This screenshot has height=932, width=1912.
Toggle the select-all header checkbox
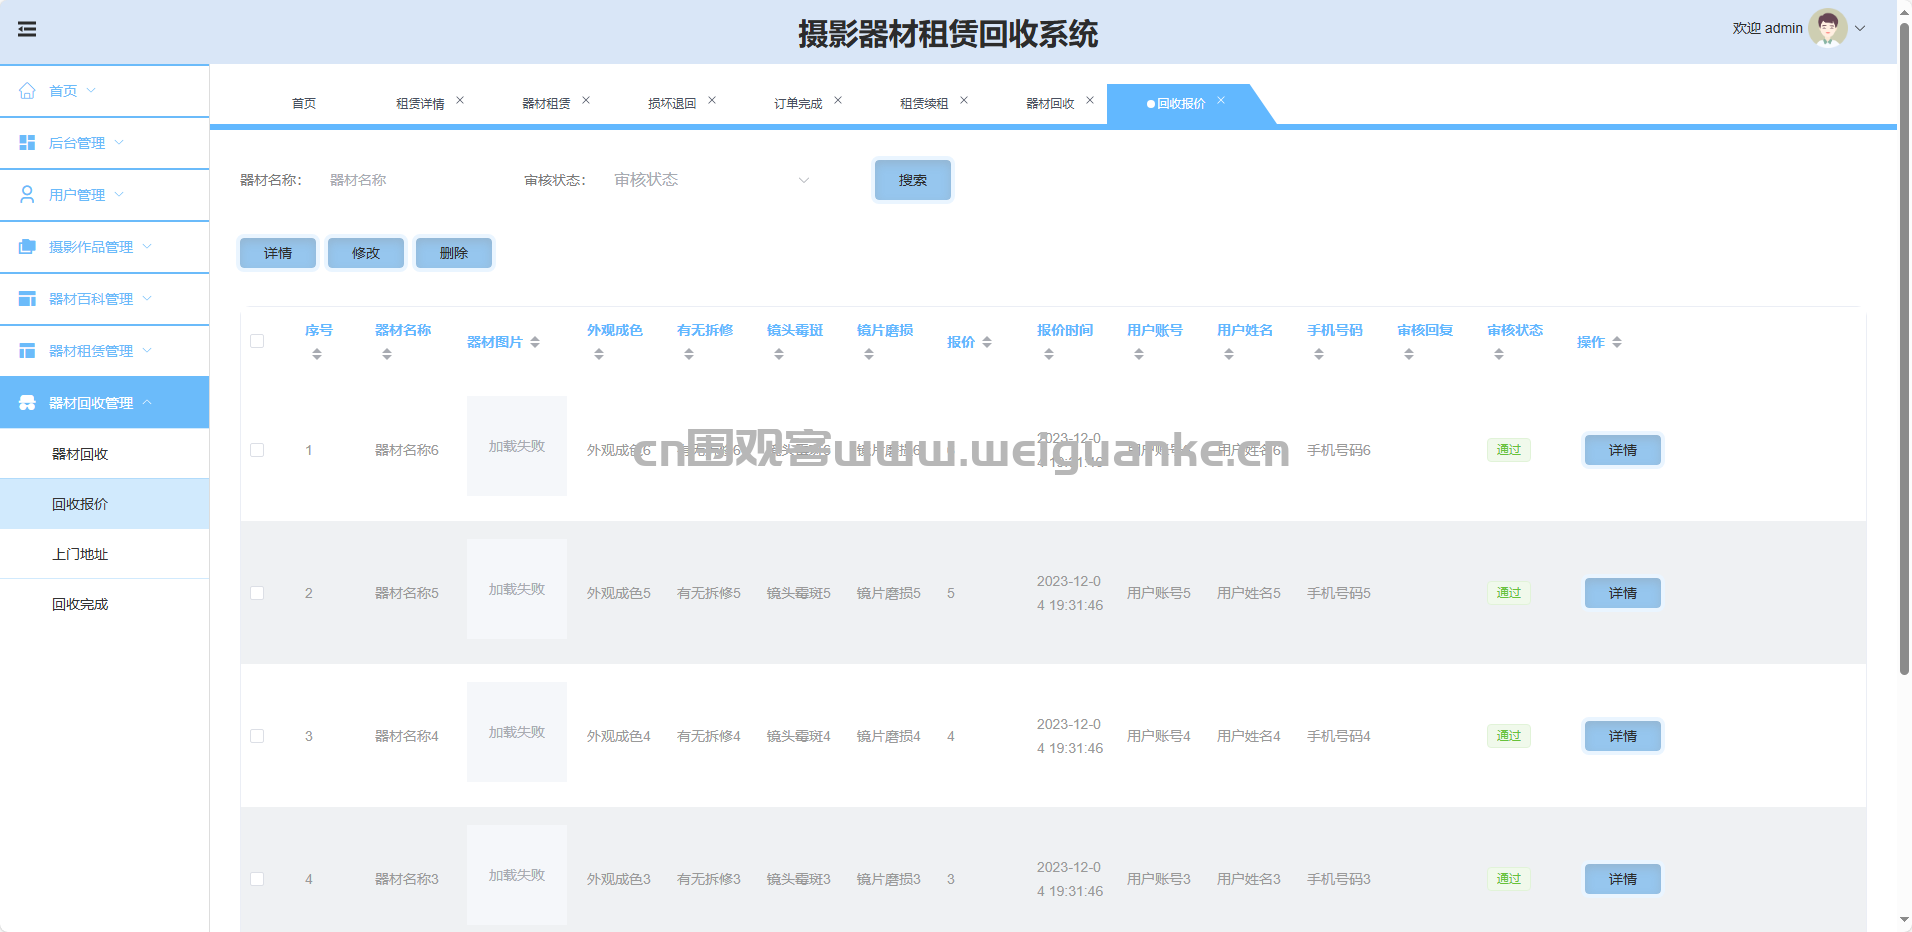click(x=257, y=341)
